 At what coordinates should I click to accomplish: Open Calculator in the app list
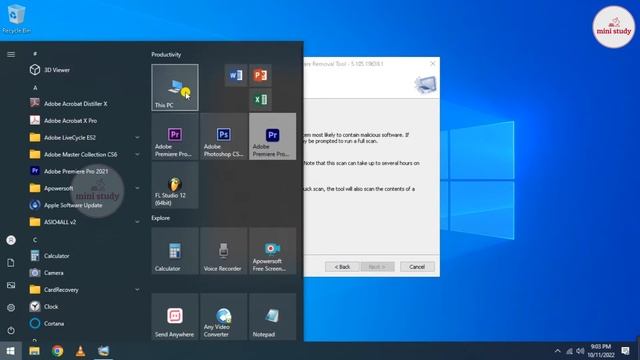tap(85, 256)
